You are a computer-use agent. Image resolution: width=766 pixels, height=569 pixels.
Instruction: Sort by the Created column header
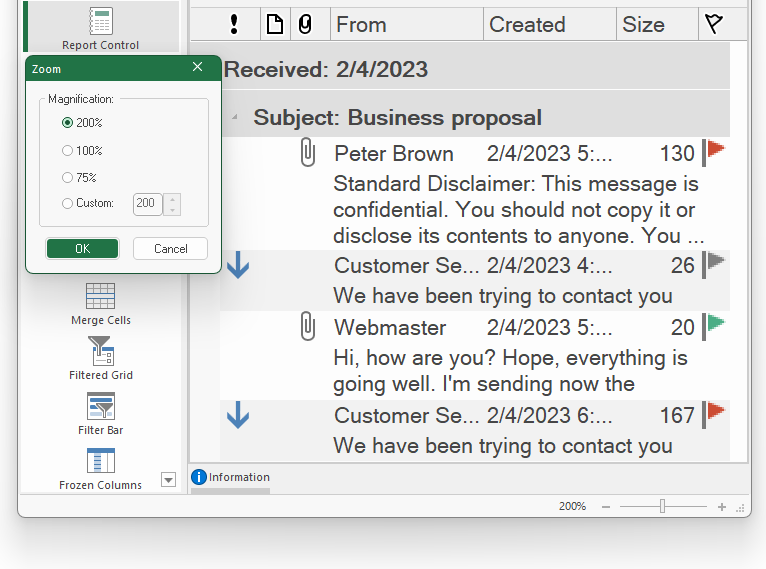(548, 25)
